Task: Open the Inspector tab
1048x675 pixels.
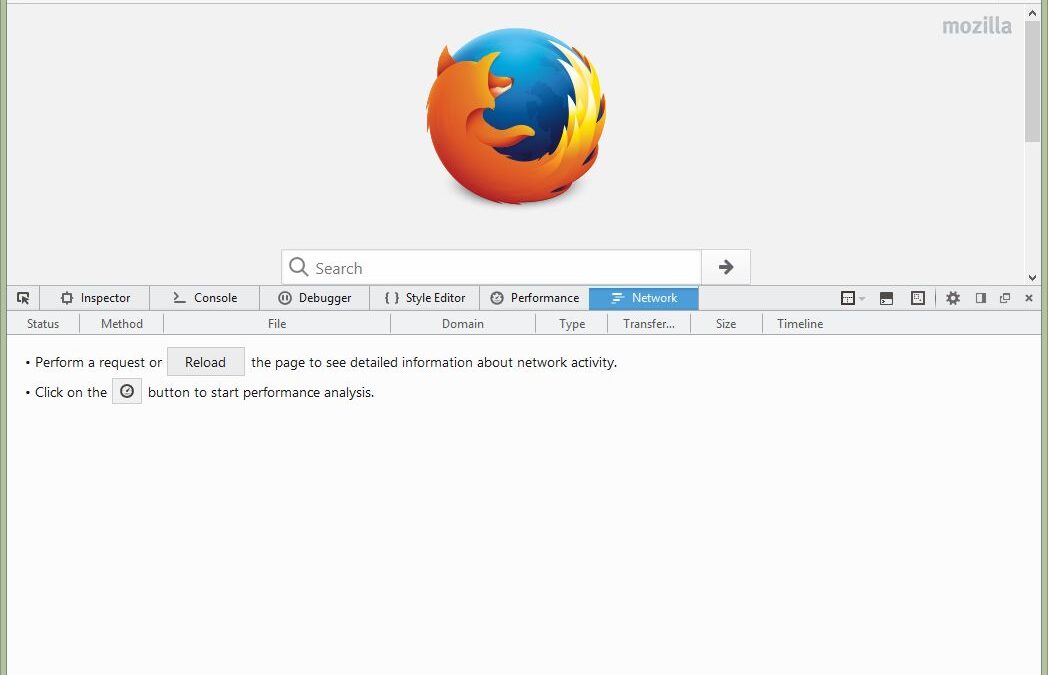Action: 95,298
